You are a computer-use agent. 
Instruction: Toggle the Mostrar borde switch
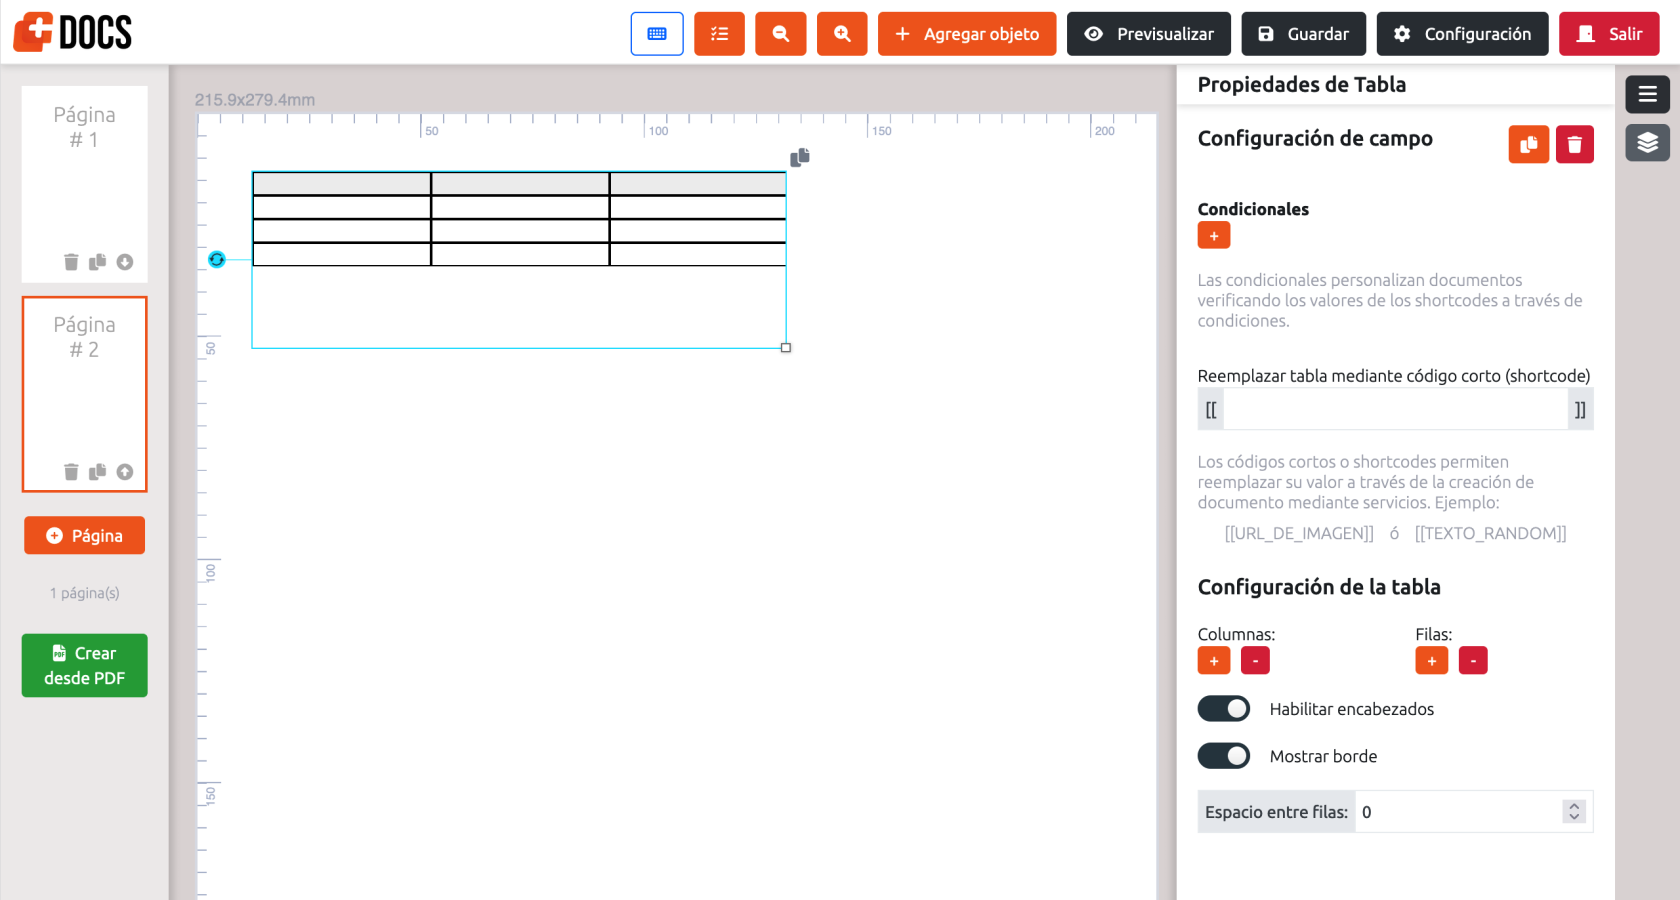tap(1224, 756)
